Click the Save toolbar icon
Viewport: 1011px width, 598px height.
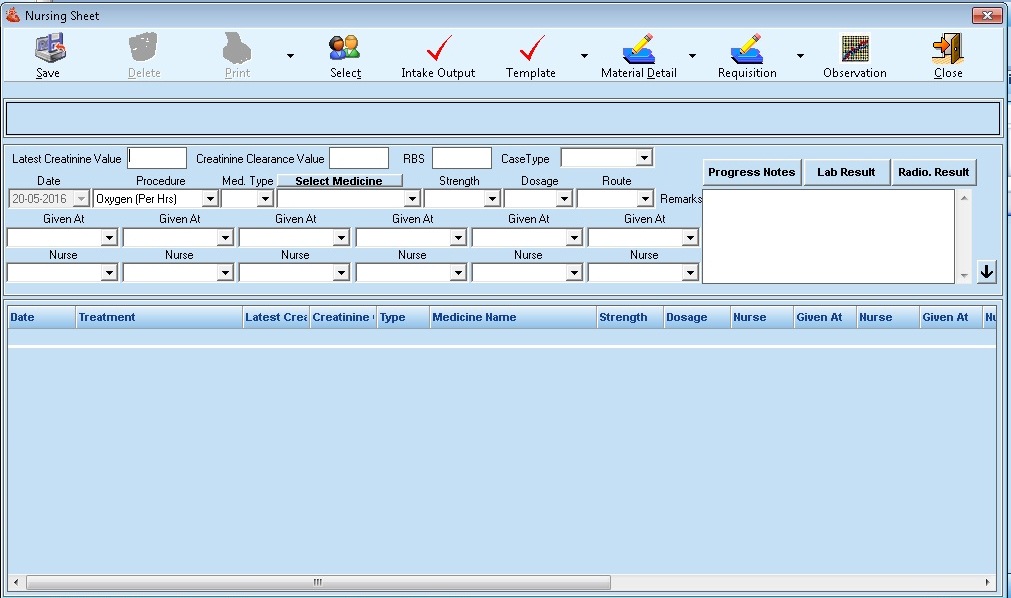pos(48,49)
